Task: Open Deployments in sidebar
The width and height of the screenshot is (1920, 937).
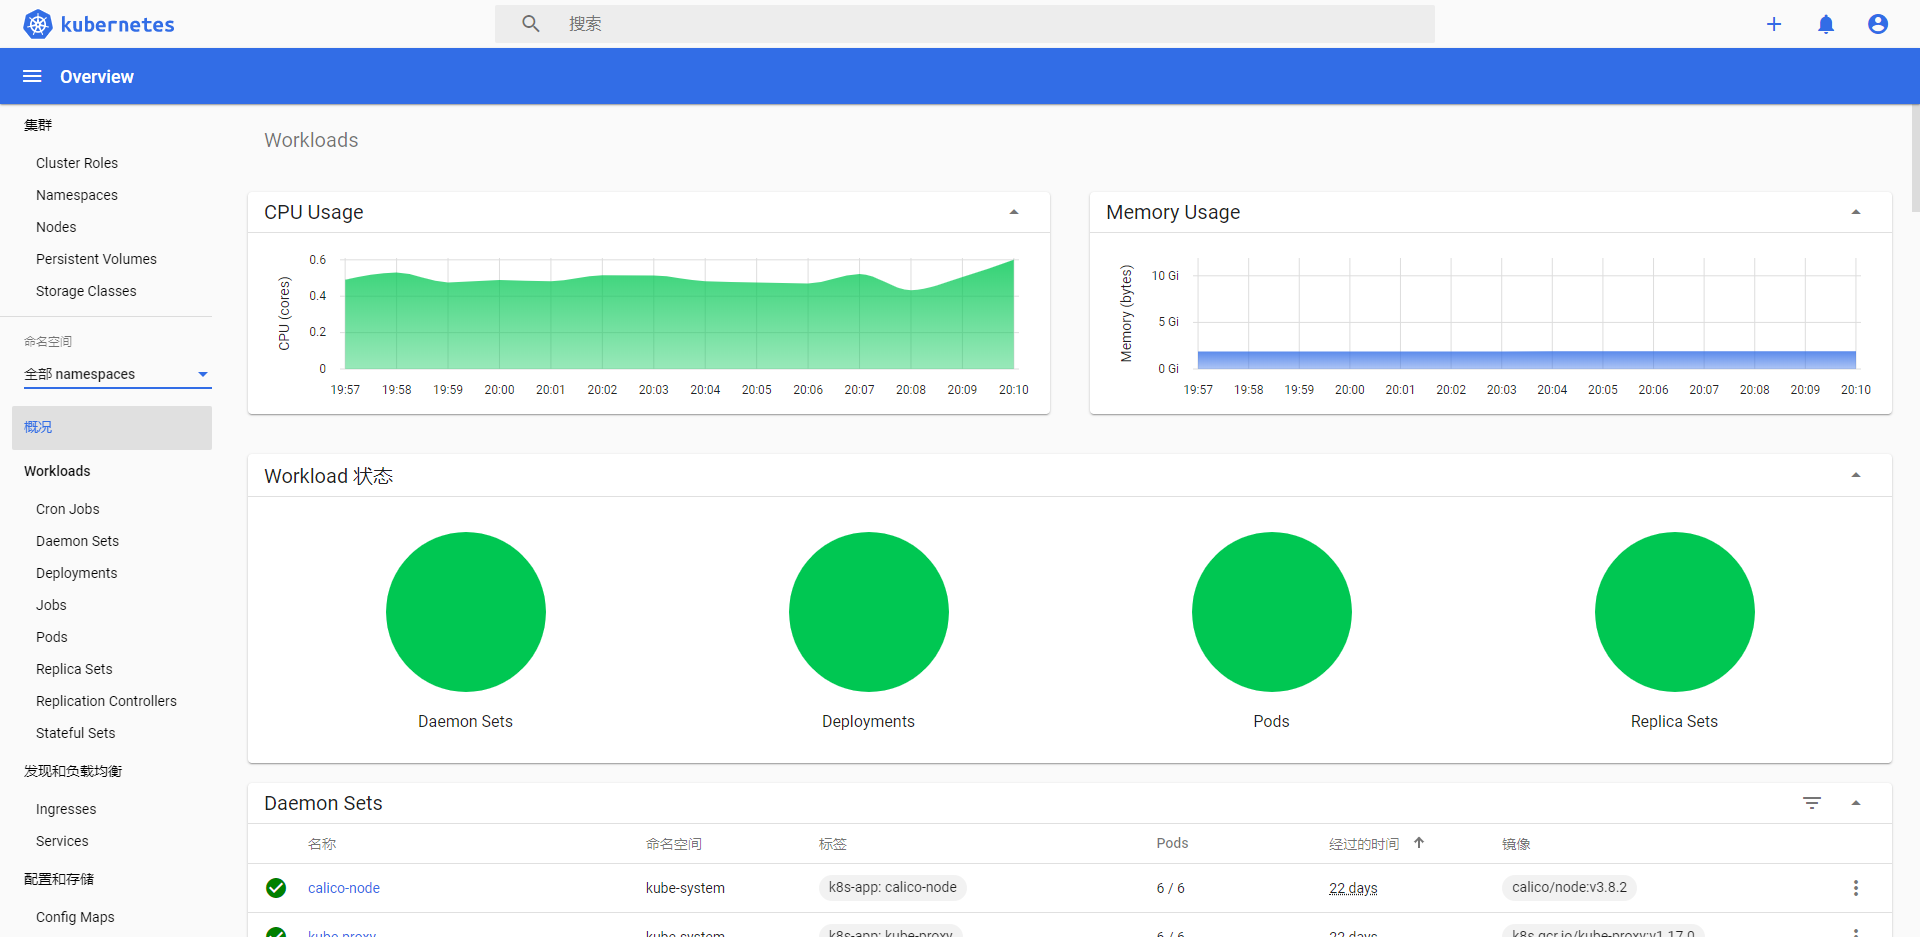Action: tap(76, 573)
